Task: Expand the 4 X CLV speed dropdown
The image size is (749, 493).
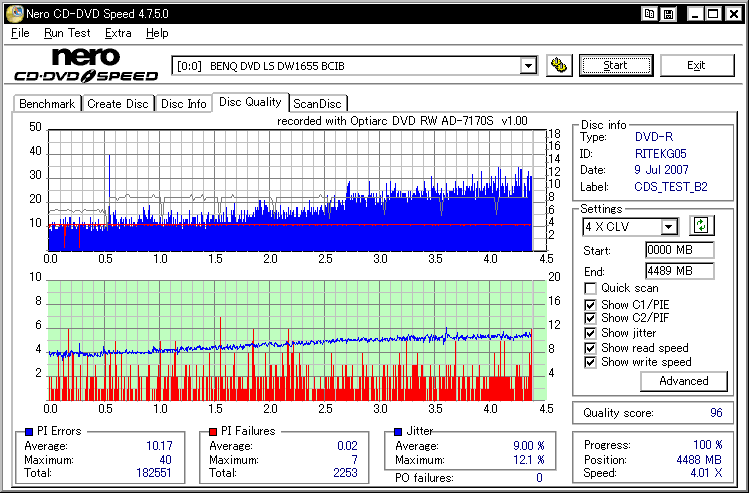Action: [668, 227]
